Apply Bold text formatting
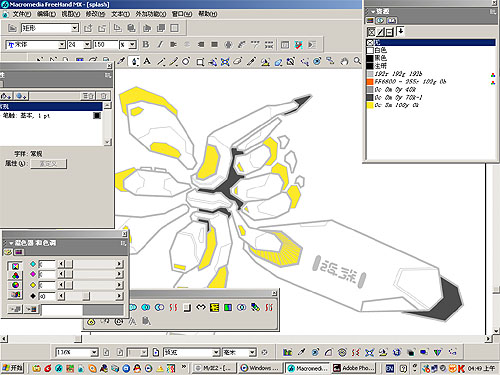 point(146,44)
